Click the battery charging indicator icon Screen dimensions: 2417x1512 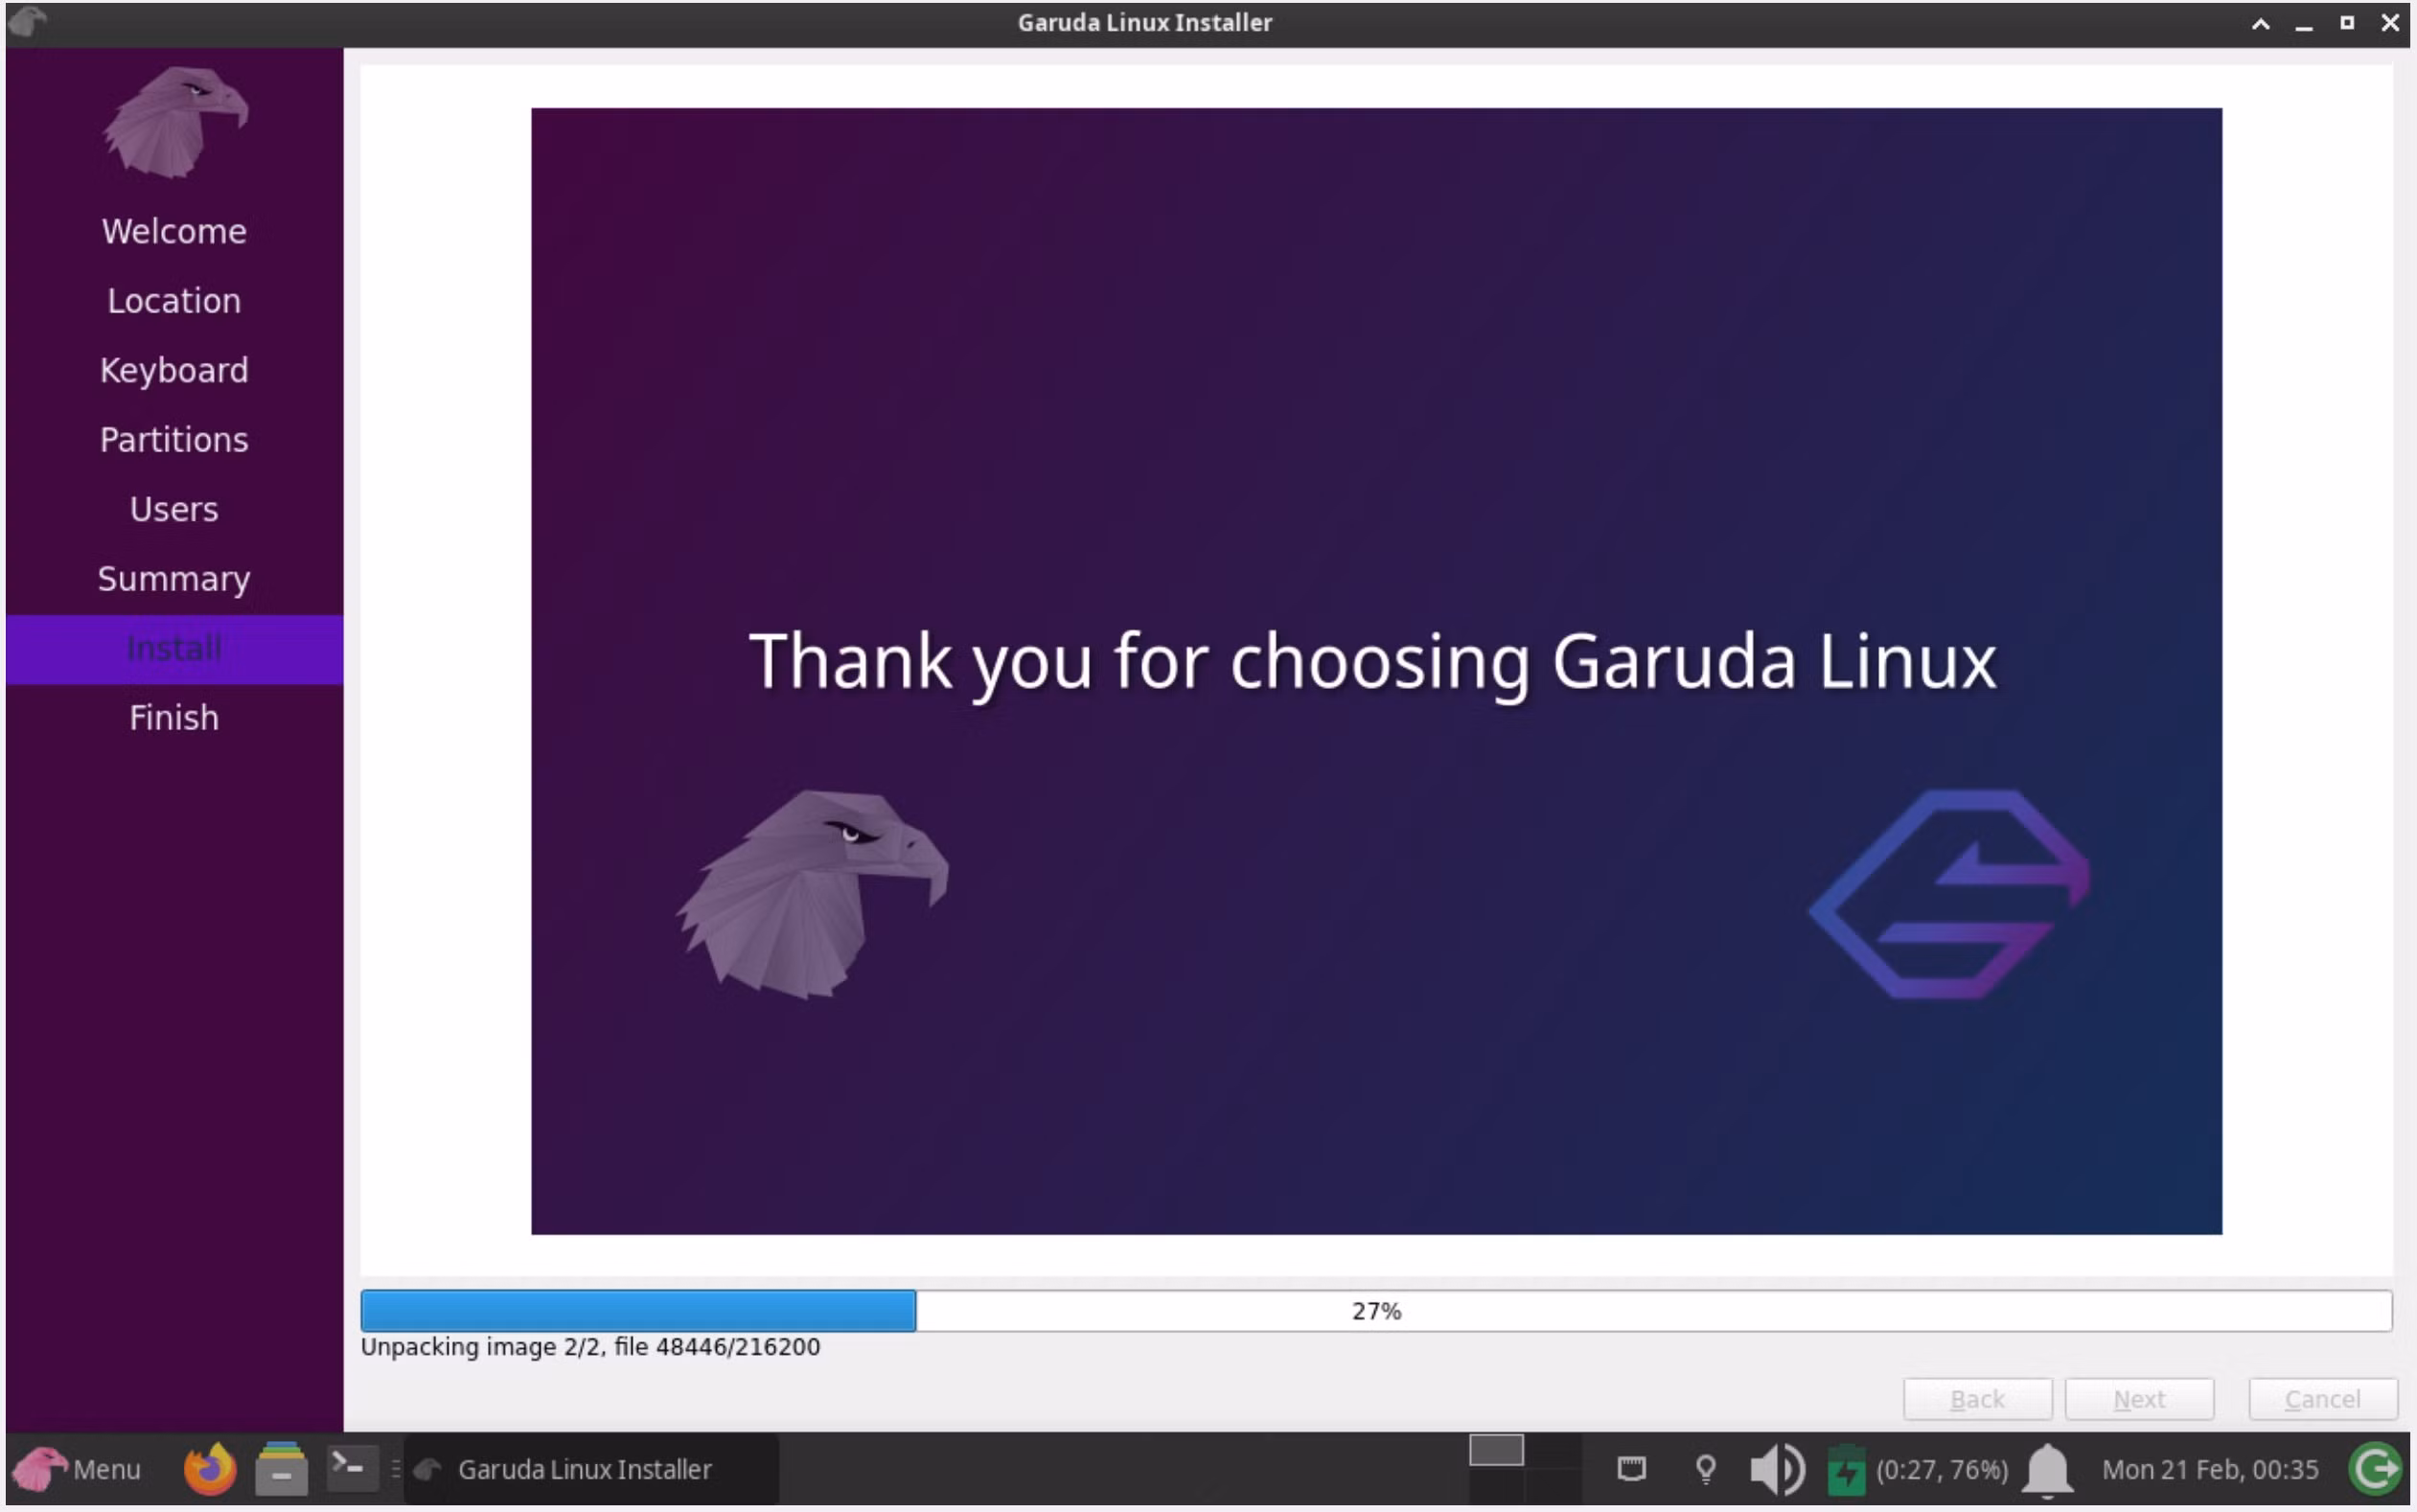[1846, 1470]
